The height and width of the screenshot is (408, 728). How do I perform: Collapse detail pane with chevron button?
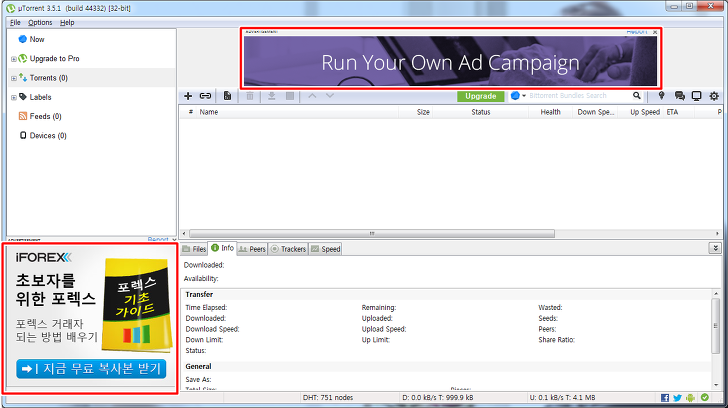point(715,248)
